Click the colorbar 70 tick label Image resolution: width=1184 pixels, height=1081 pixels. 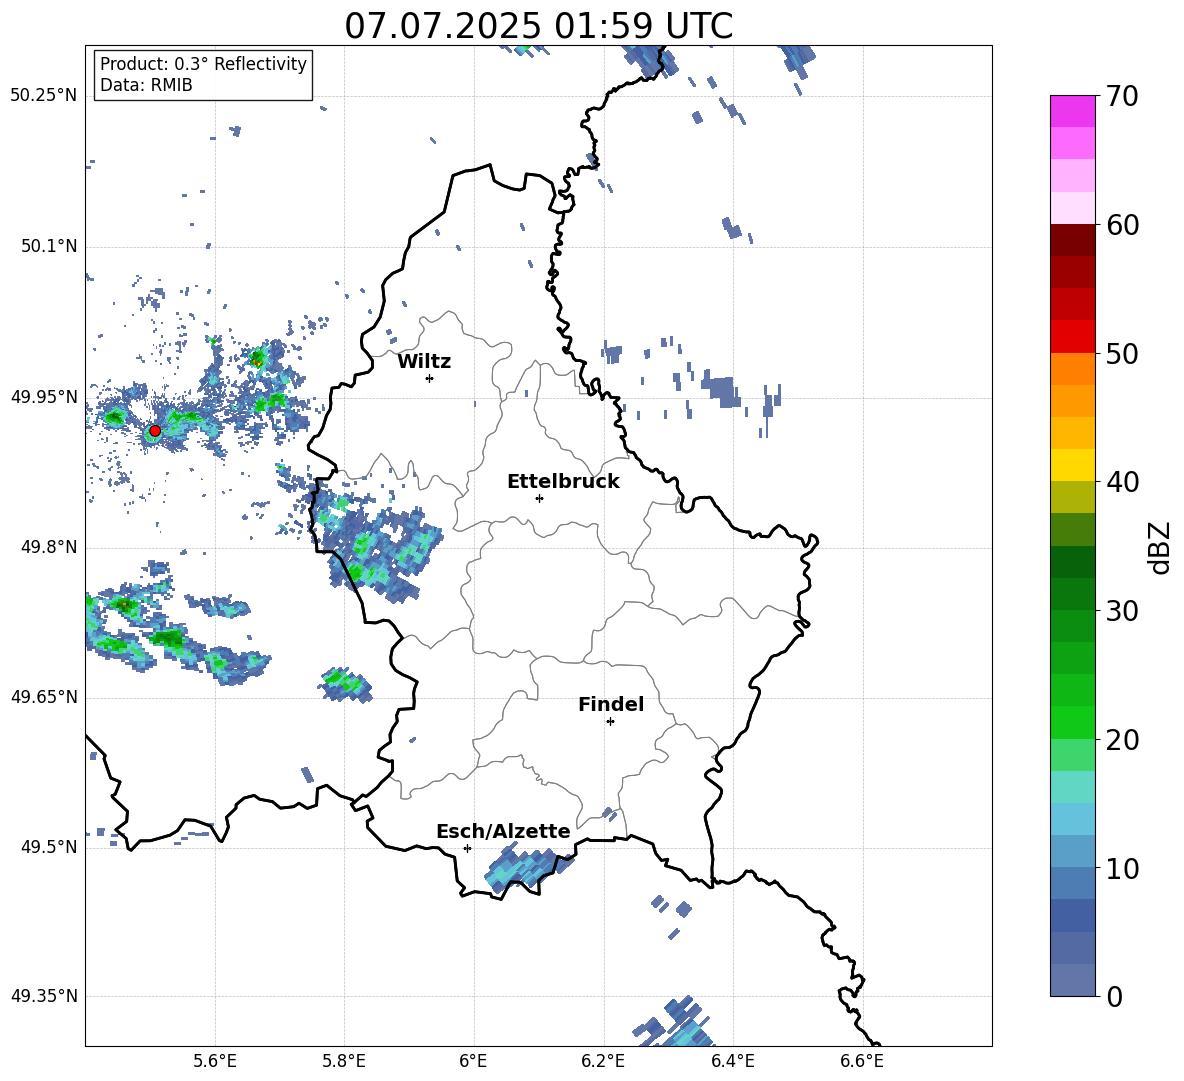click(1123, 96)
